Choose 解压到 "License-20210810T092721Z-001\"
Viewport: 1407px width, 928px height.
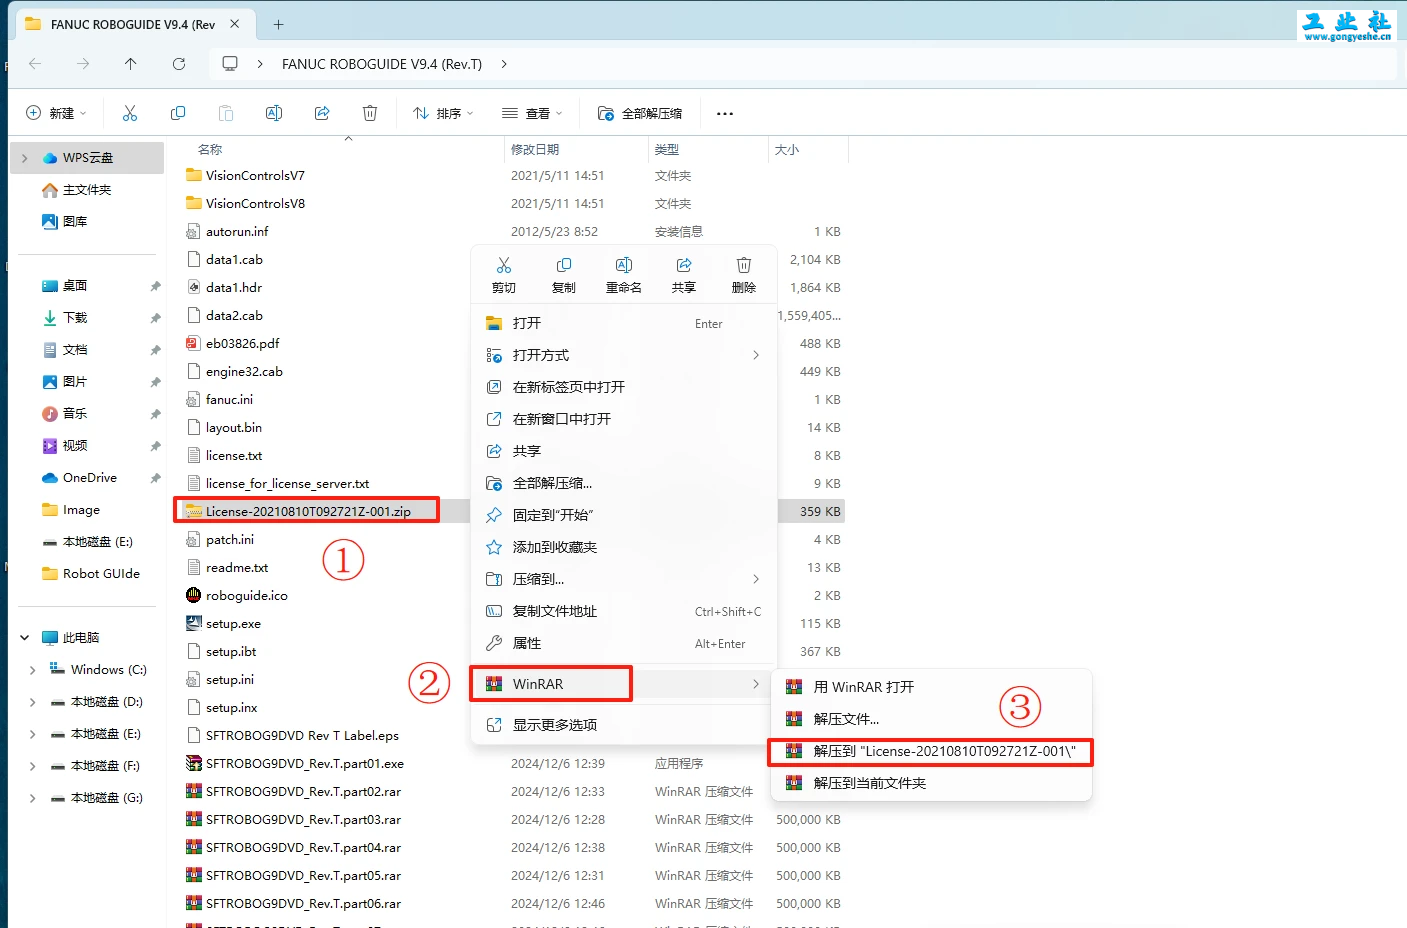[931, 751]
